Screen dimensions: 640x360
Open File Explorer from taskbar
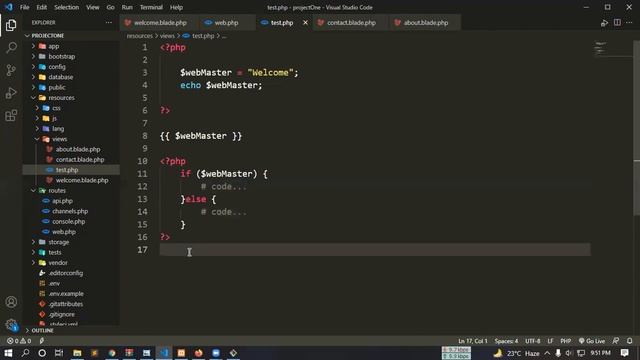point(77,353)
